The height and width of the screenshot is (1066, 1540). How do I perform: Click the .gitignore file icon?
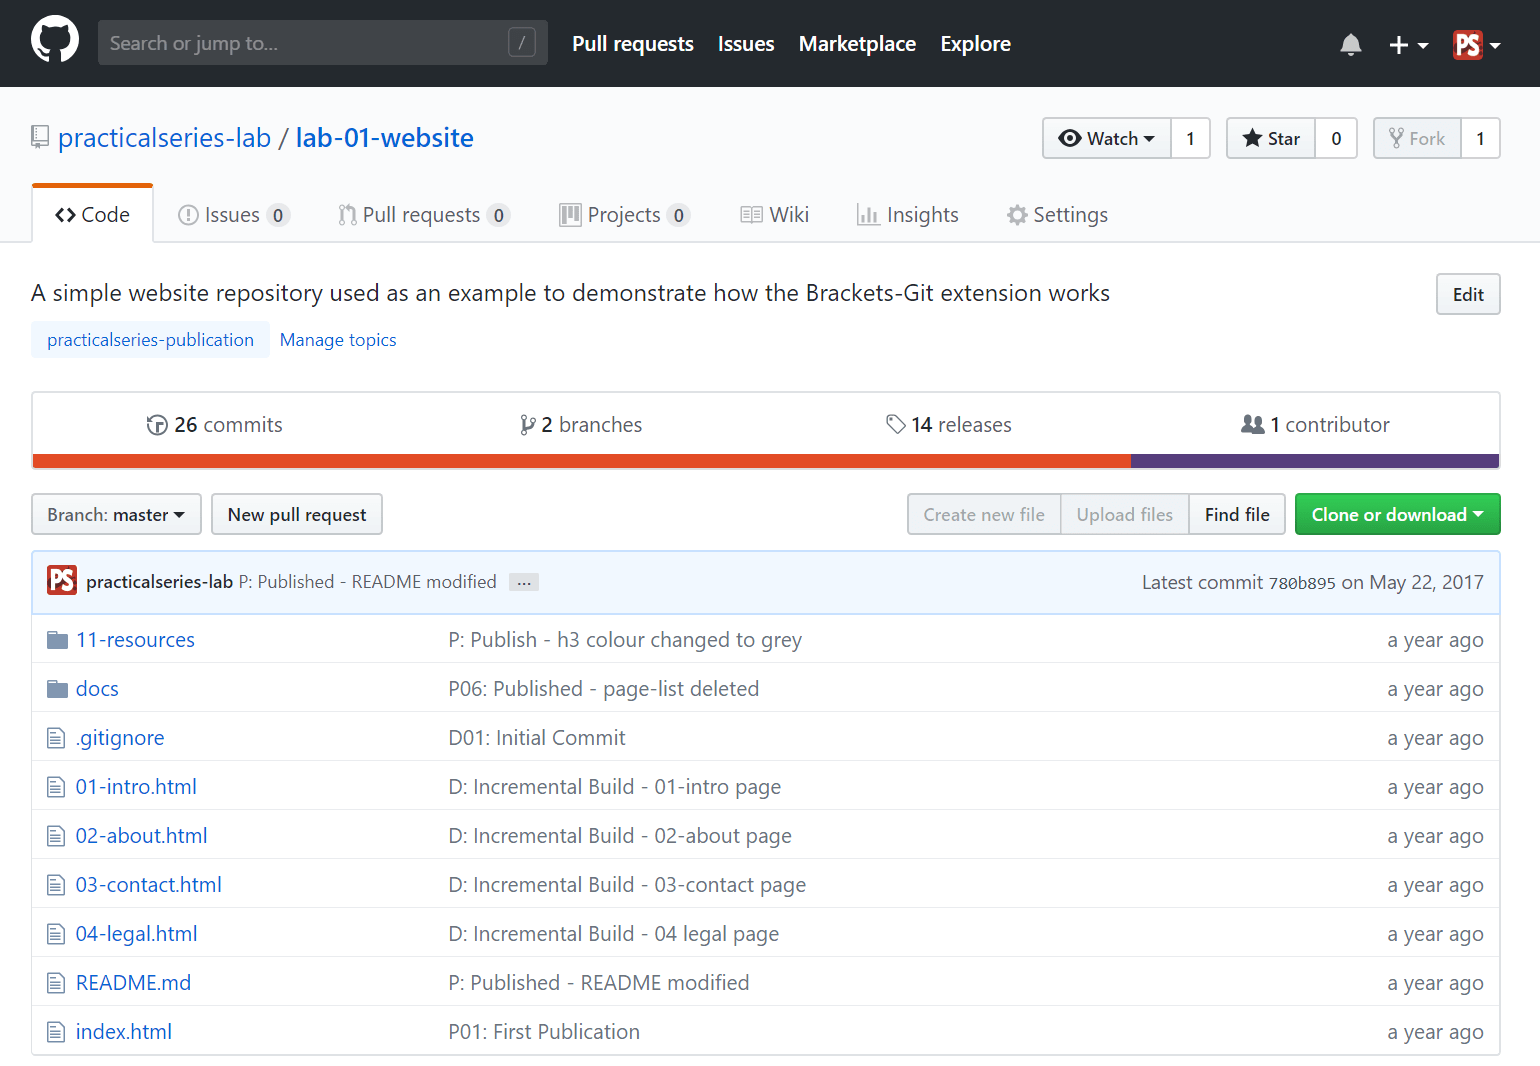56,738
